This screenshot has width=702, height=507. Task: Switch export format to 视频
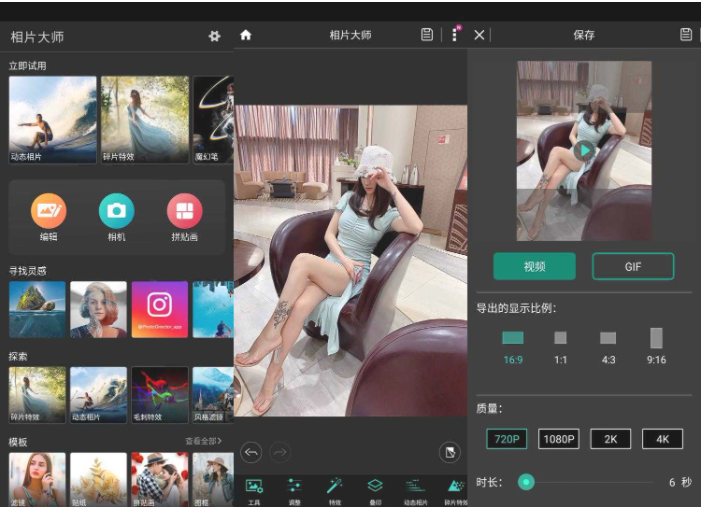[x=535, y=266]
